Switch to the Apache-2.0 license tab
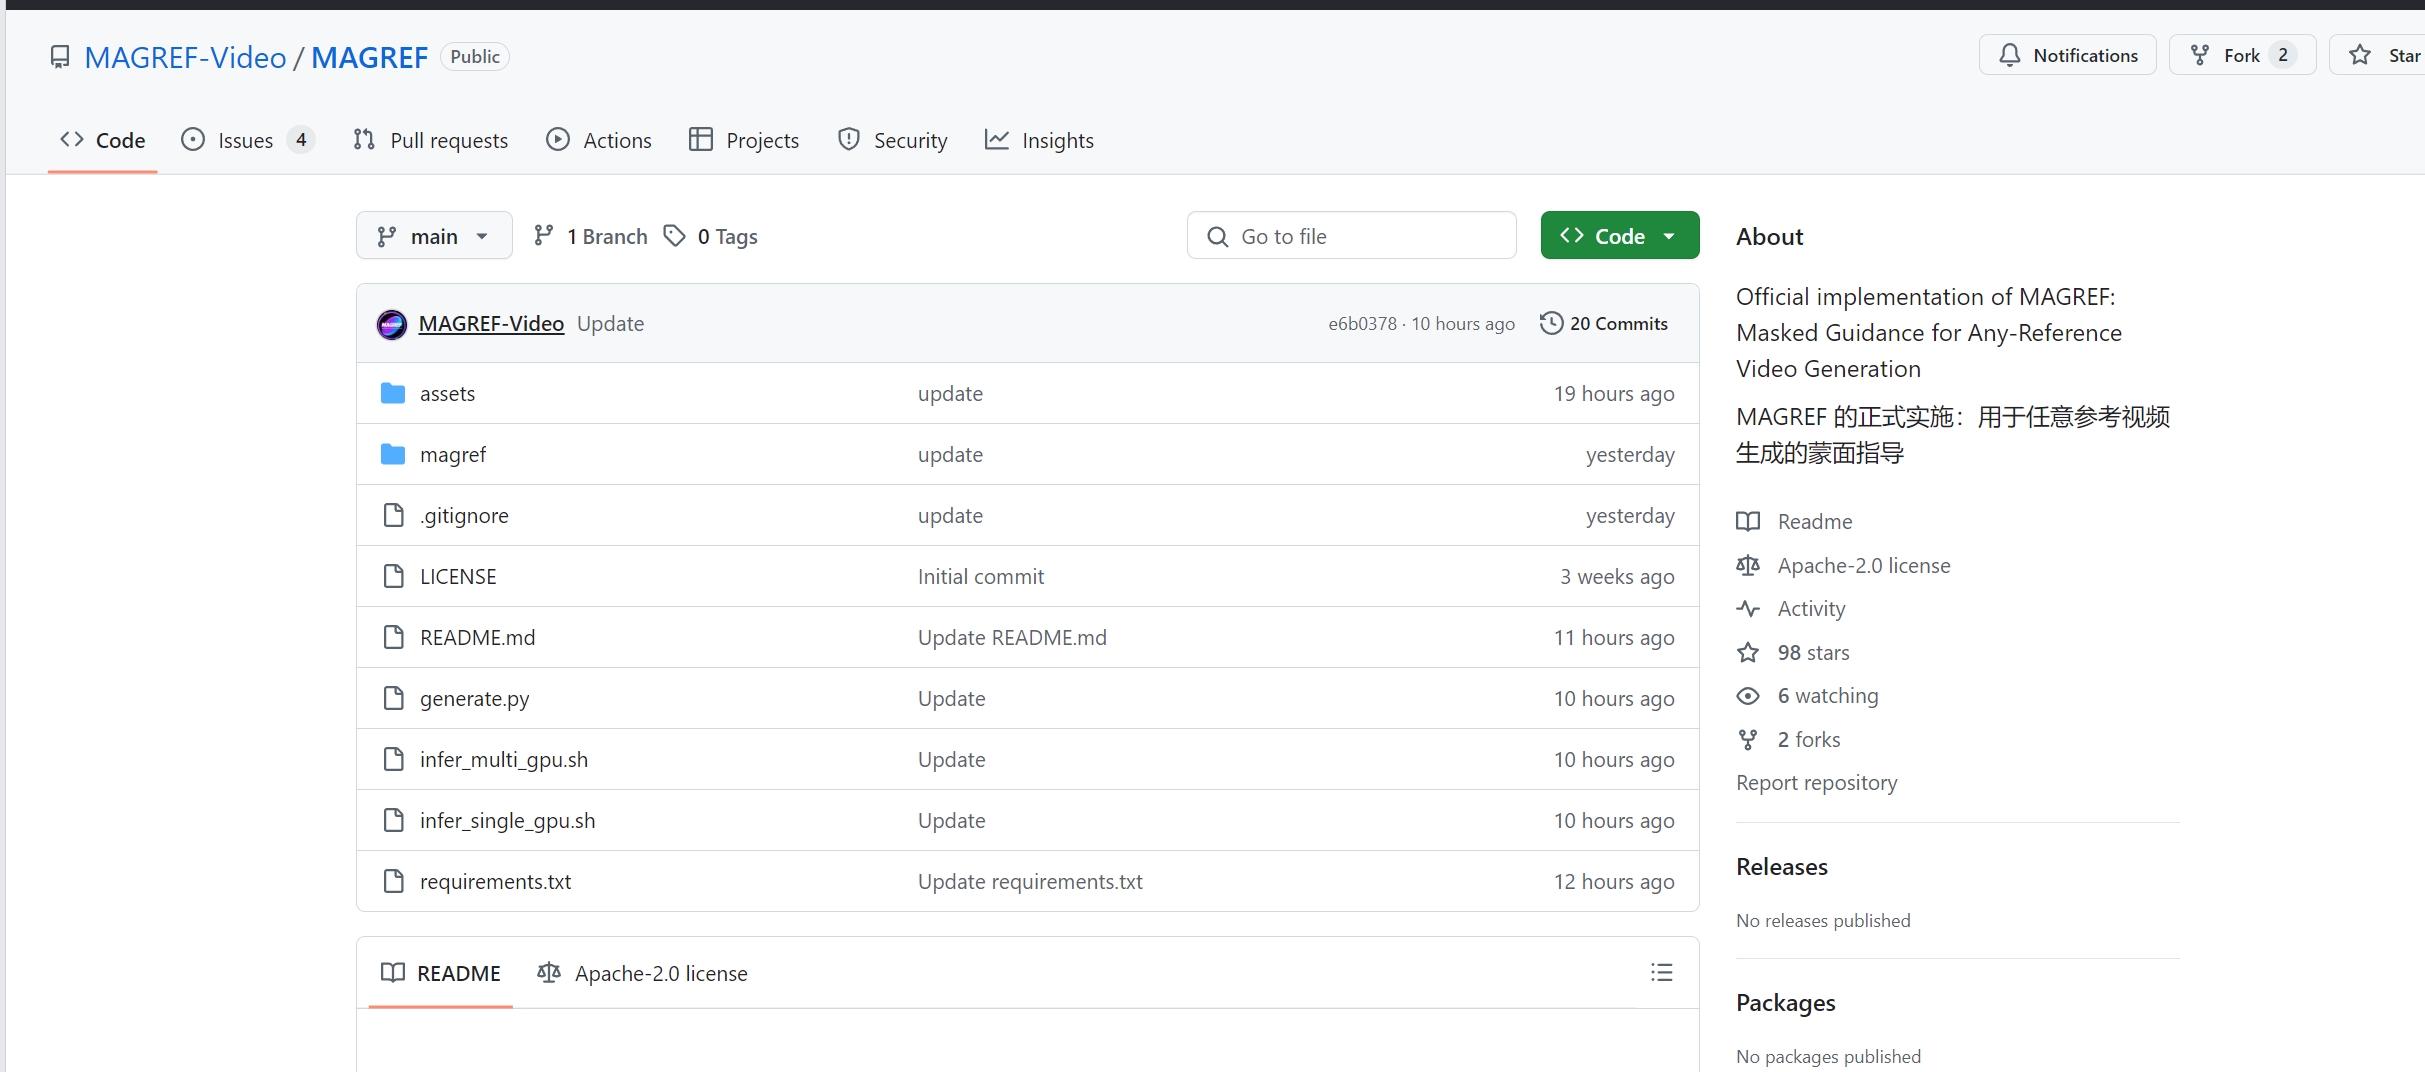 [642, 973]
